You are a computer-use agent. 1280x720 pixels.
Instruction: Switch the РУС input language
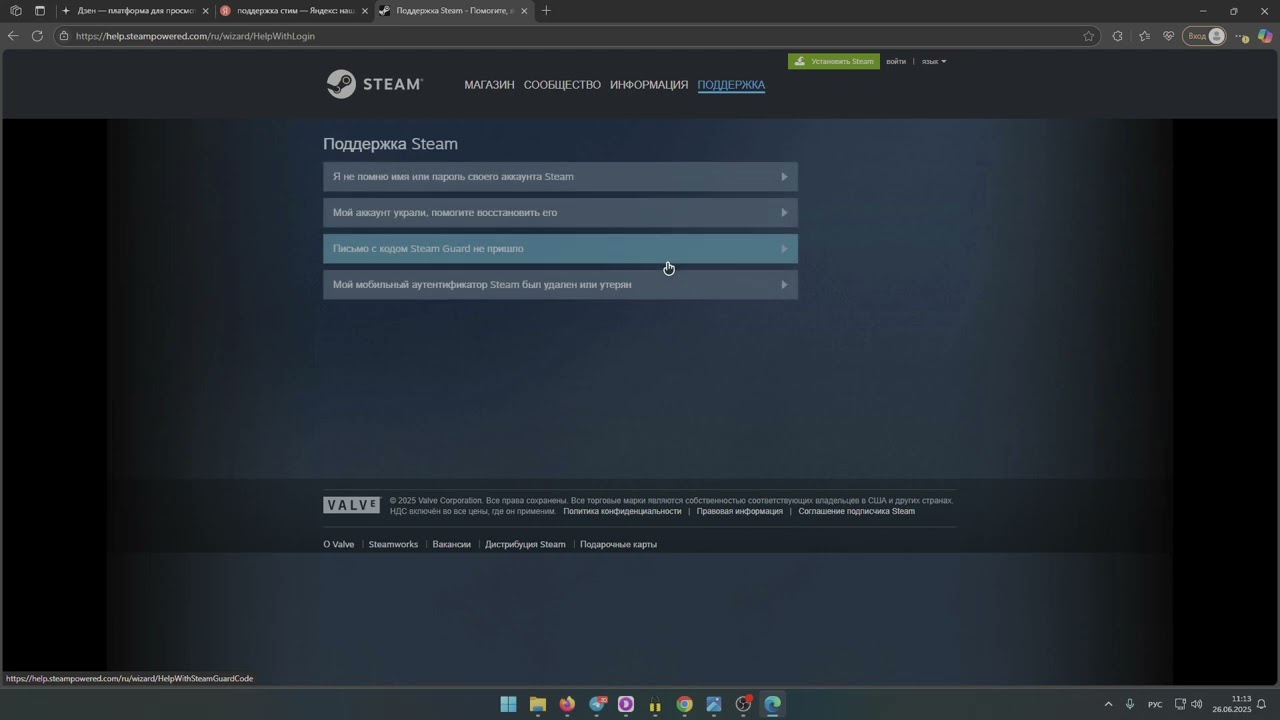click(x=1155, y=704)
